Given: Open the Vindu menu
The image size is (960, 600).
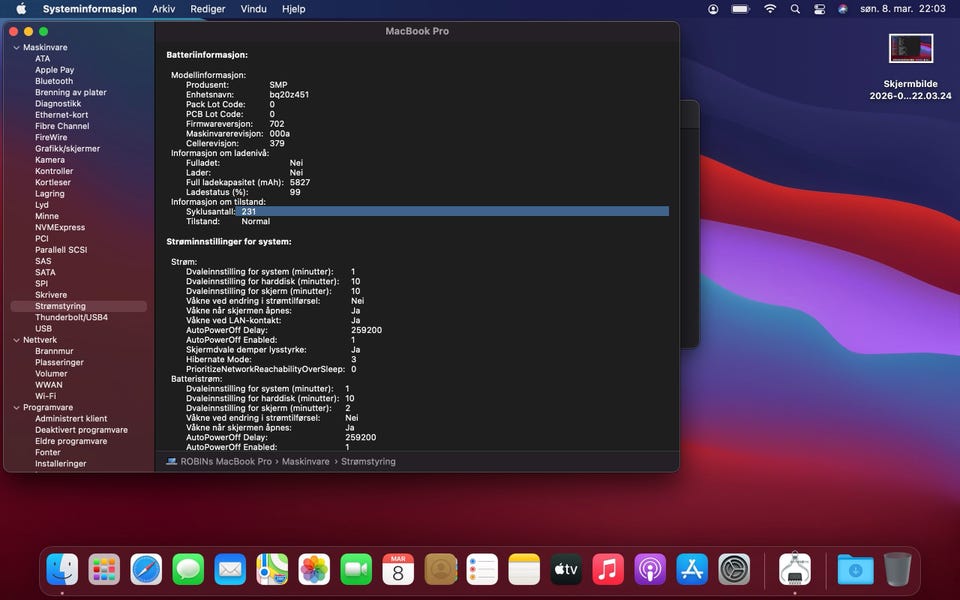Looking at the screenshot, I should pyautogui.click(x=254, y=8).
